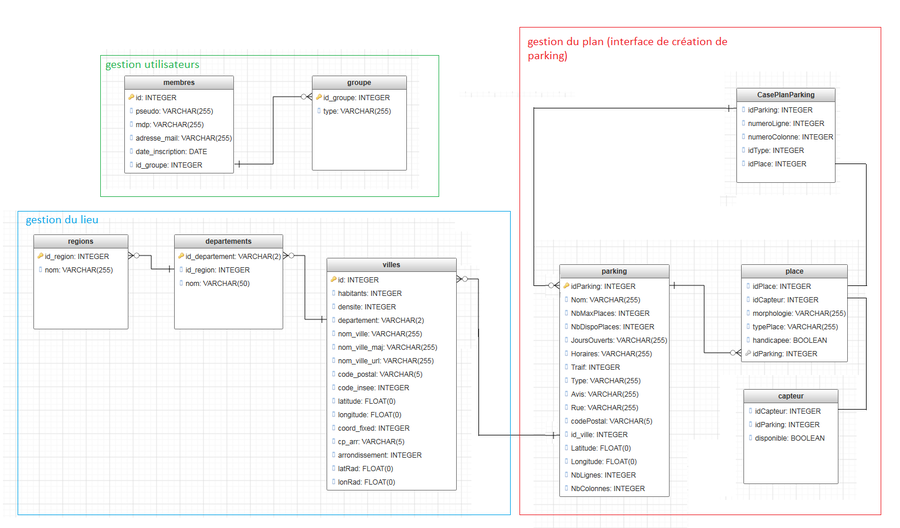Screen dimensions: 900x528
Task: Select the NbMaxPlaces field in parking
Action: click(x=610, y=313)
